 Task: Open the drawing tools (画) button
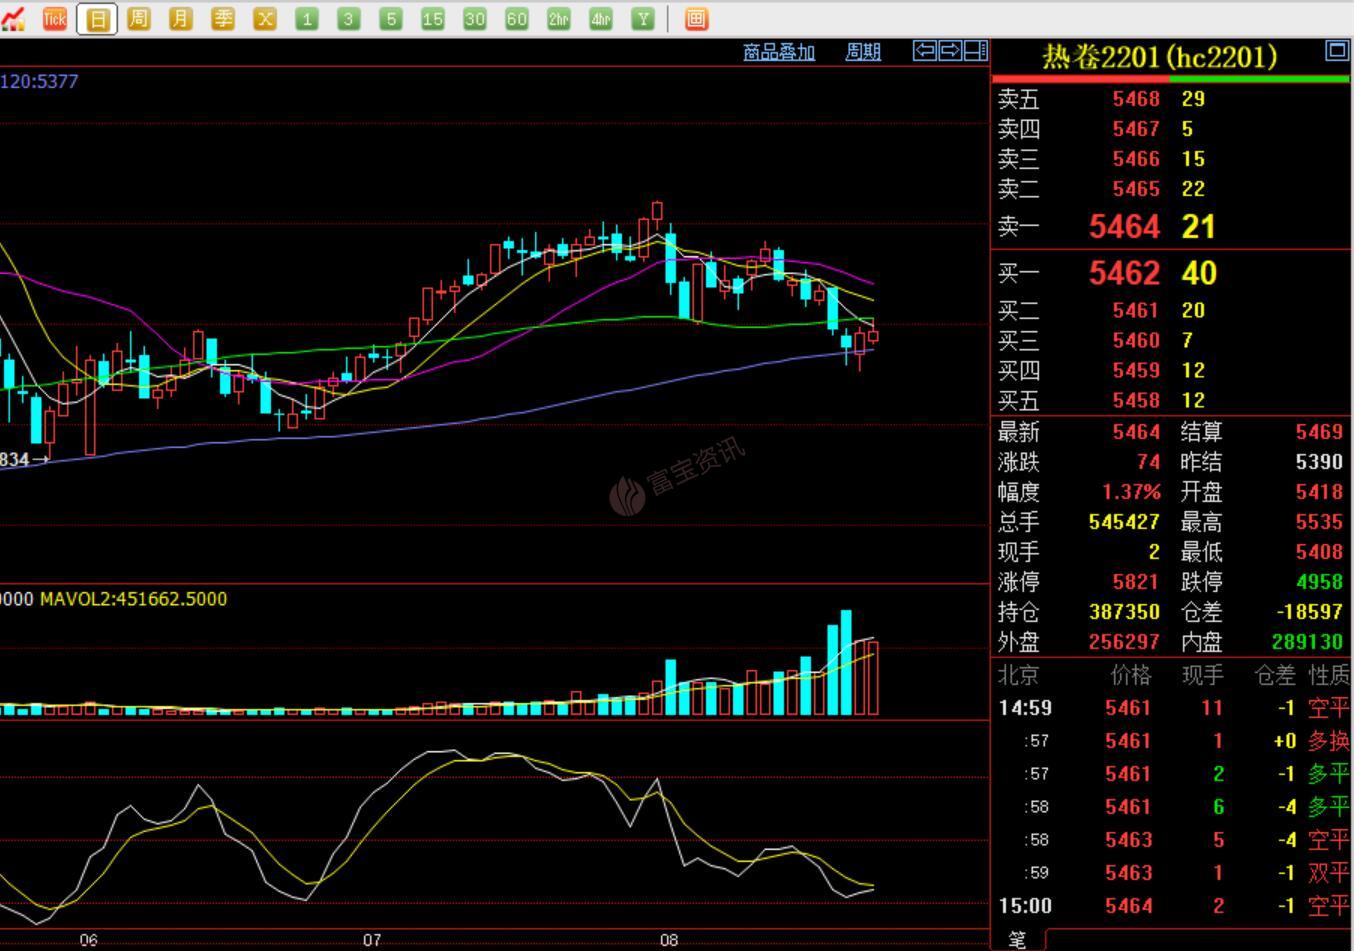tap(697, 18)
